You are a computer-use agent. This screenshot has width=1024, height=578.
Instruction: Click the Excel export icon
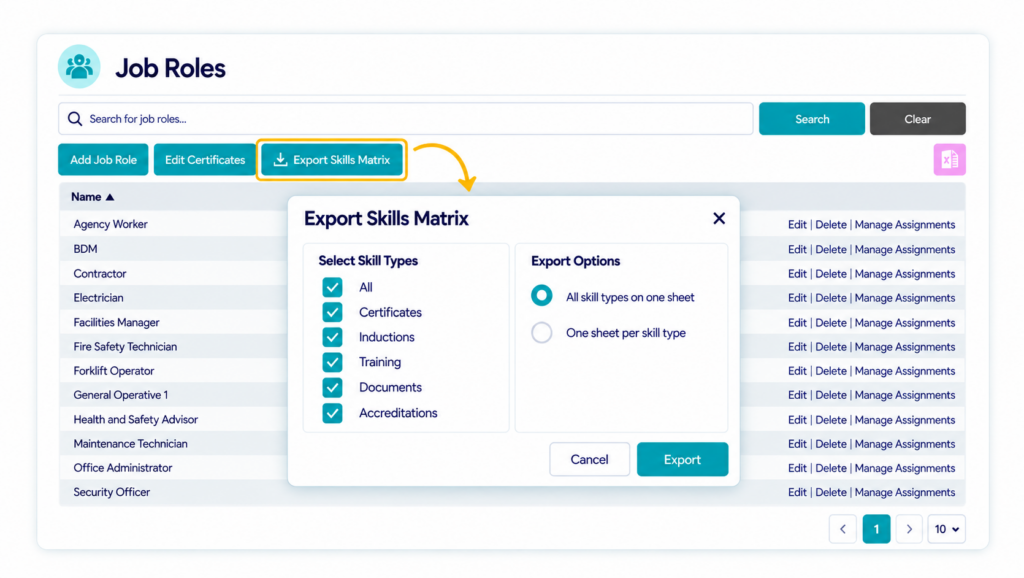[949, 159]
